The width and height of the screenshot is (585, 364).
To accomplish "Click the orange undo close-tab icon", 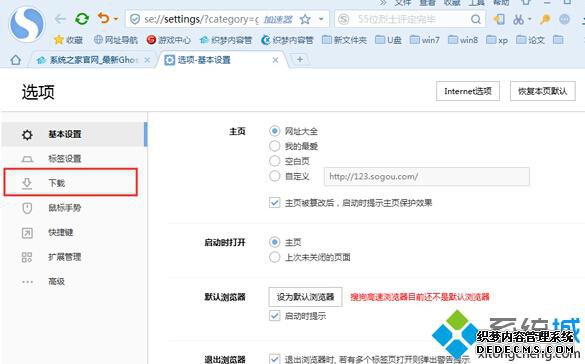I will 104,18.
